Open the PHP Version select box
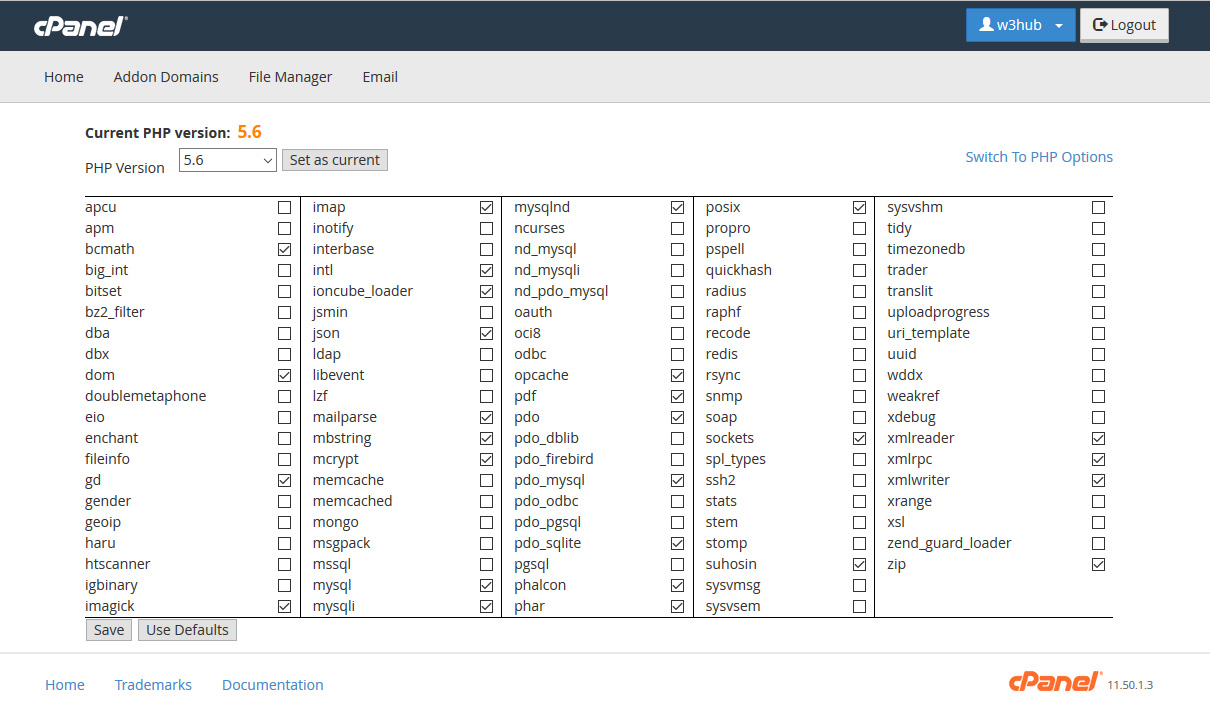The image size is (1210, 712). (228, 159)
